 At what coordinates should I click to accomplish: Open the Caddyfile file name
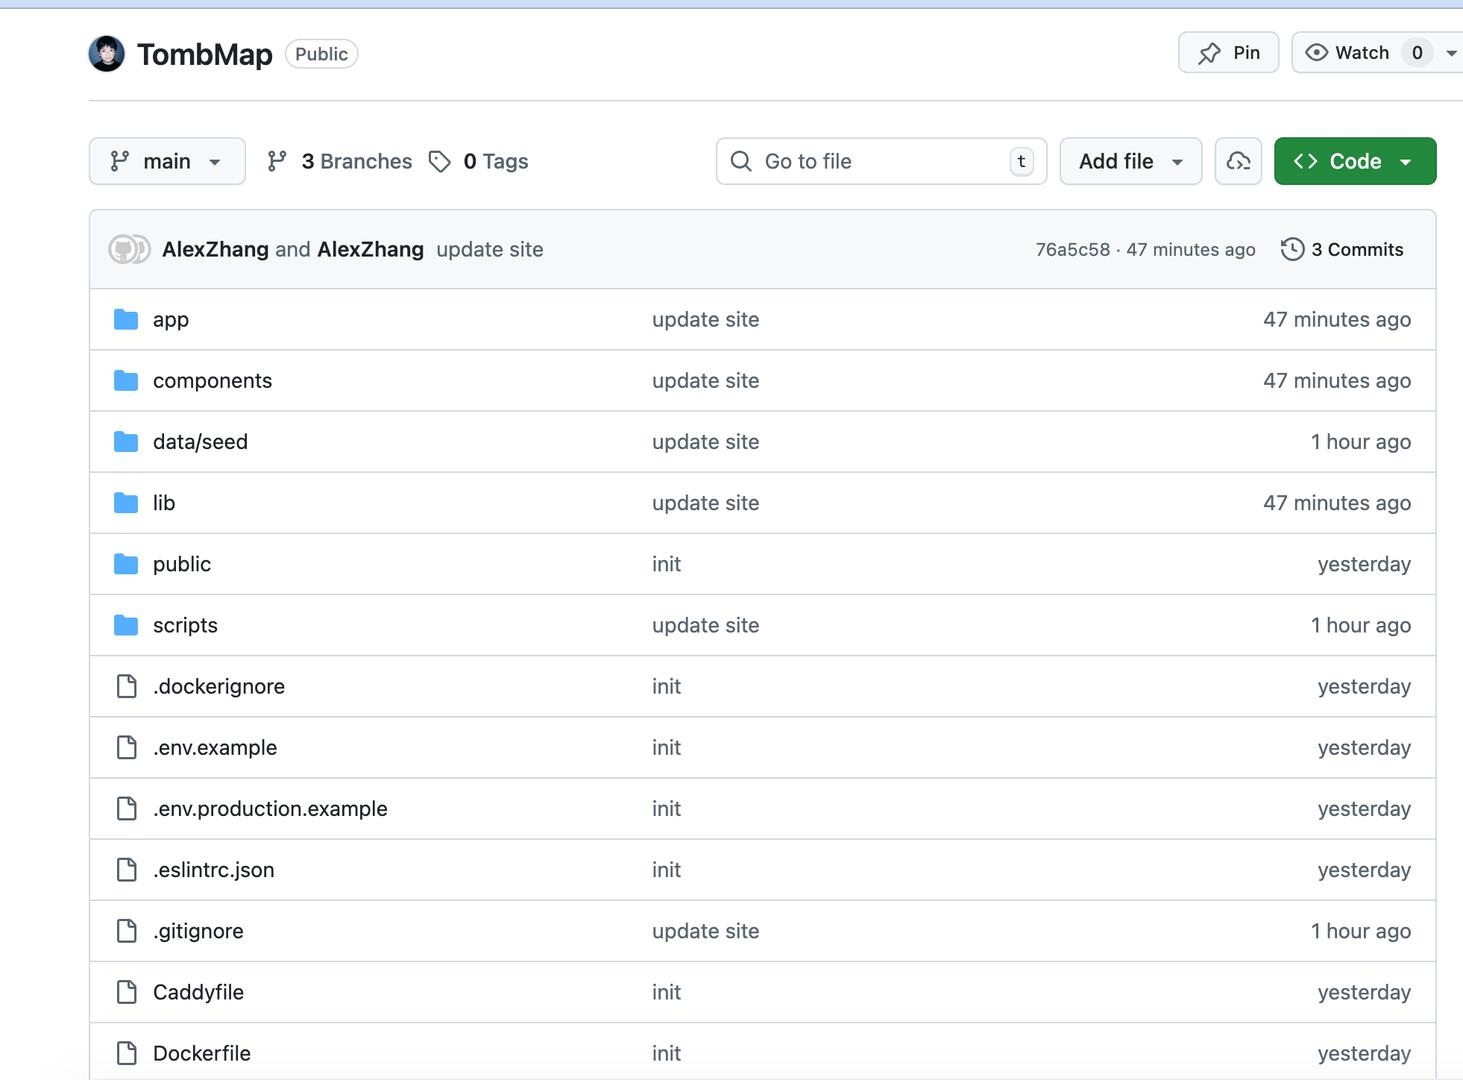coord(198,992)
